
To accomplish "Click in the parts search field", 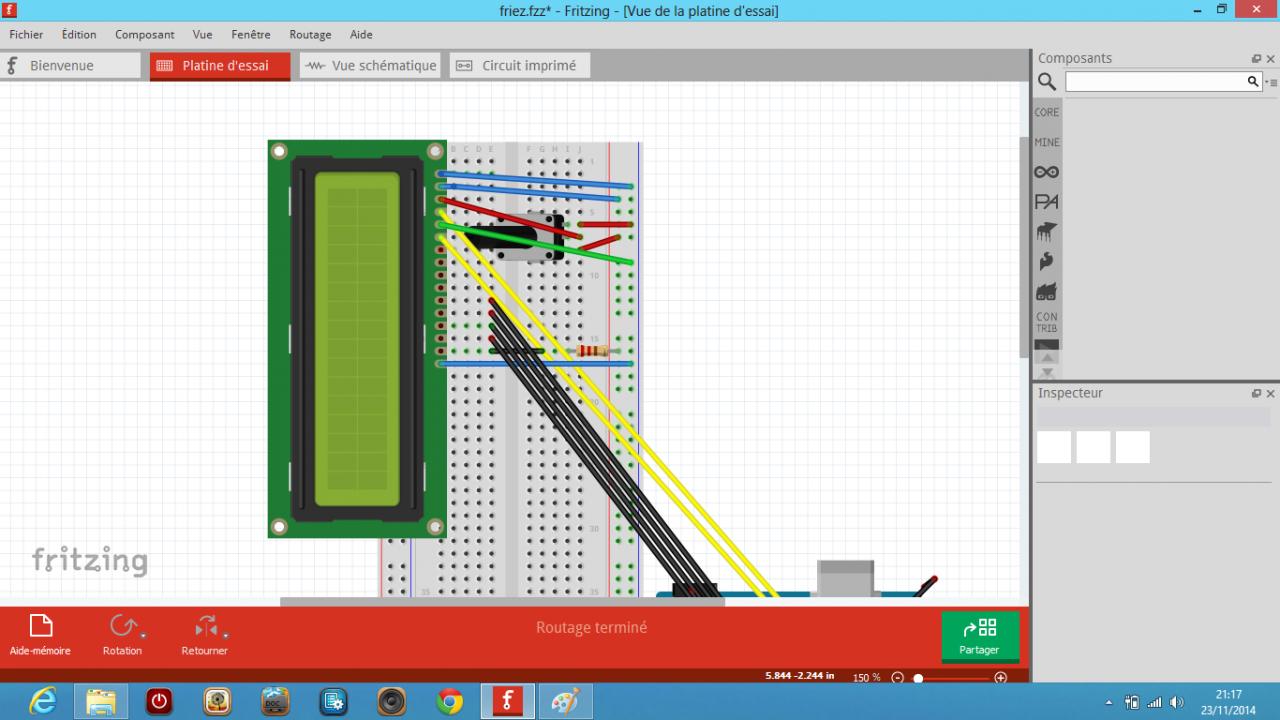I will pos(1154,82).
